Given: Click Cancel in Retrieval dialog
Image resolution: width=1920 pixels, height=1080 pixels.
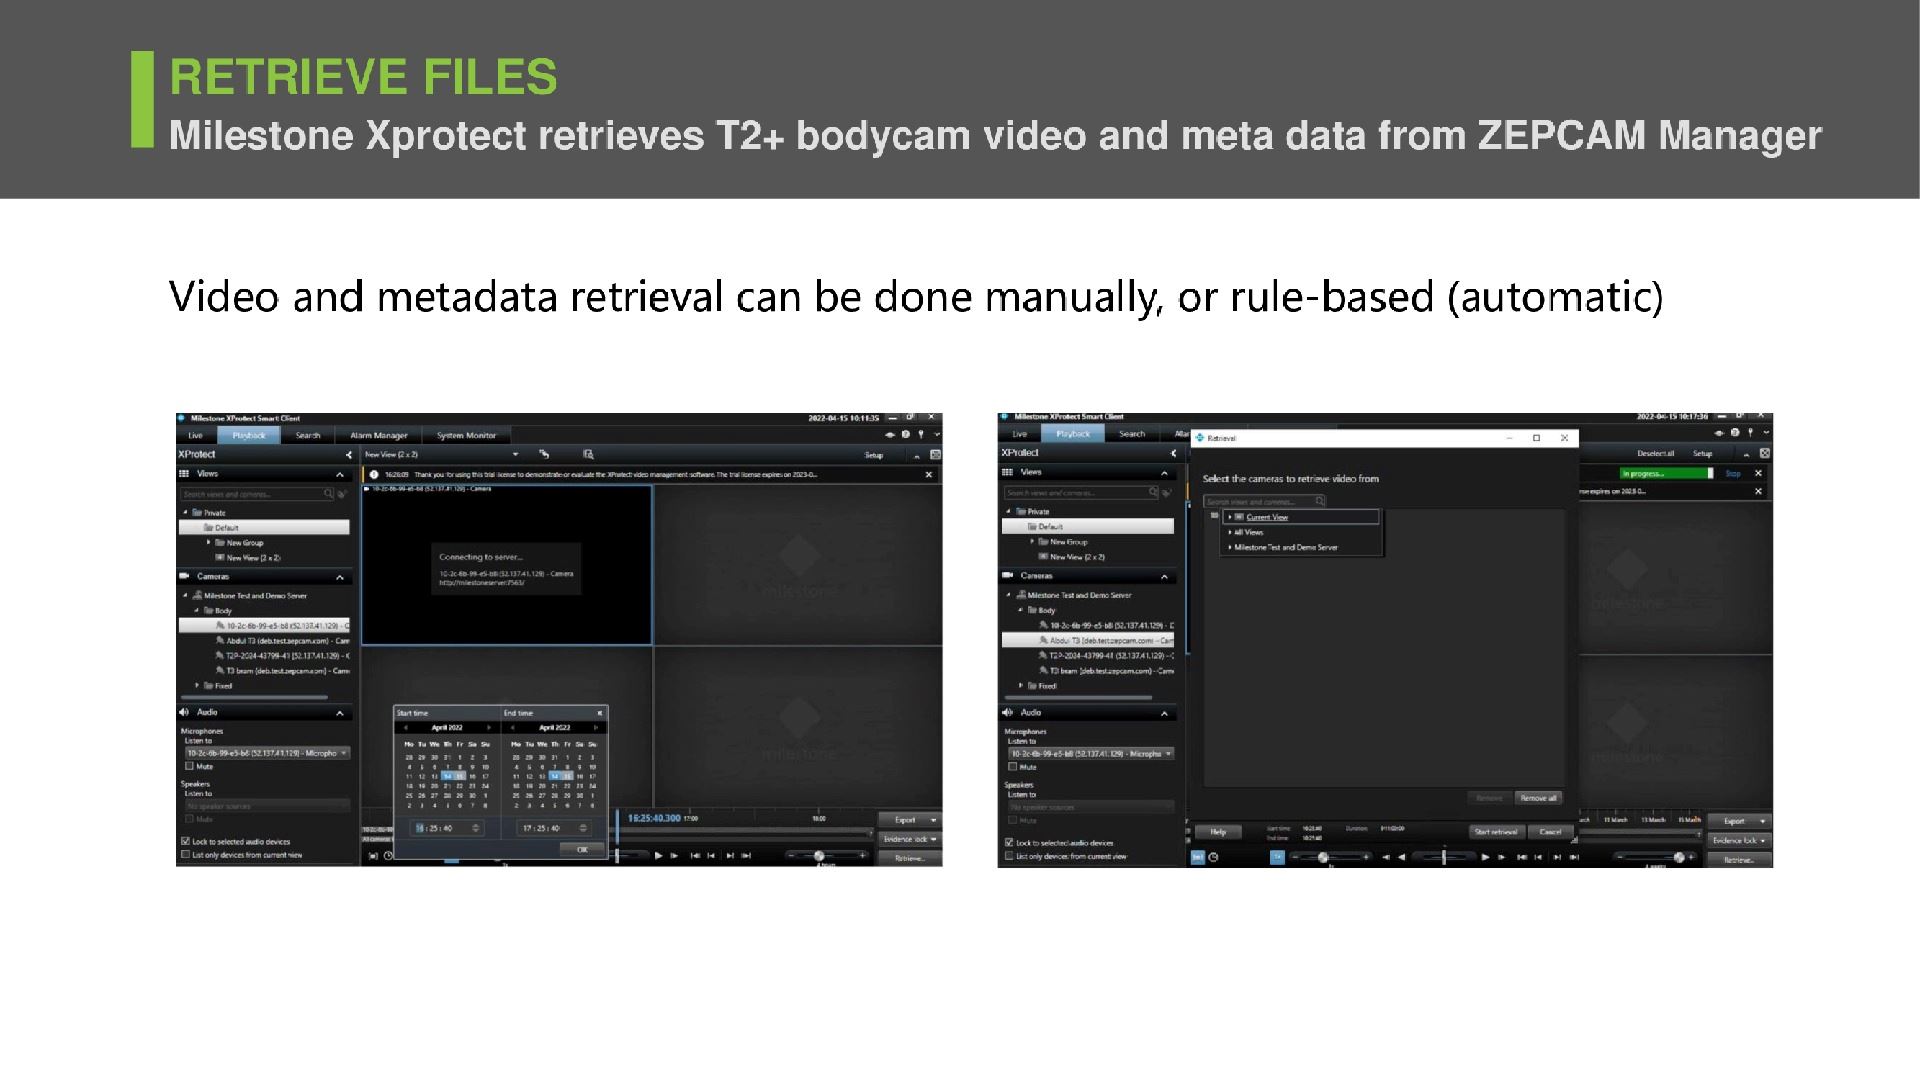Looking at the screenshot, I should point(1550,832).
